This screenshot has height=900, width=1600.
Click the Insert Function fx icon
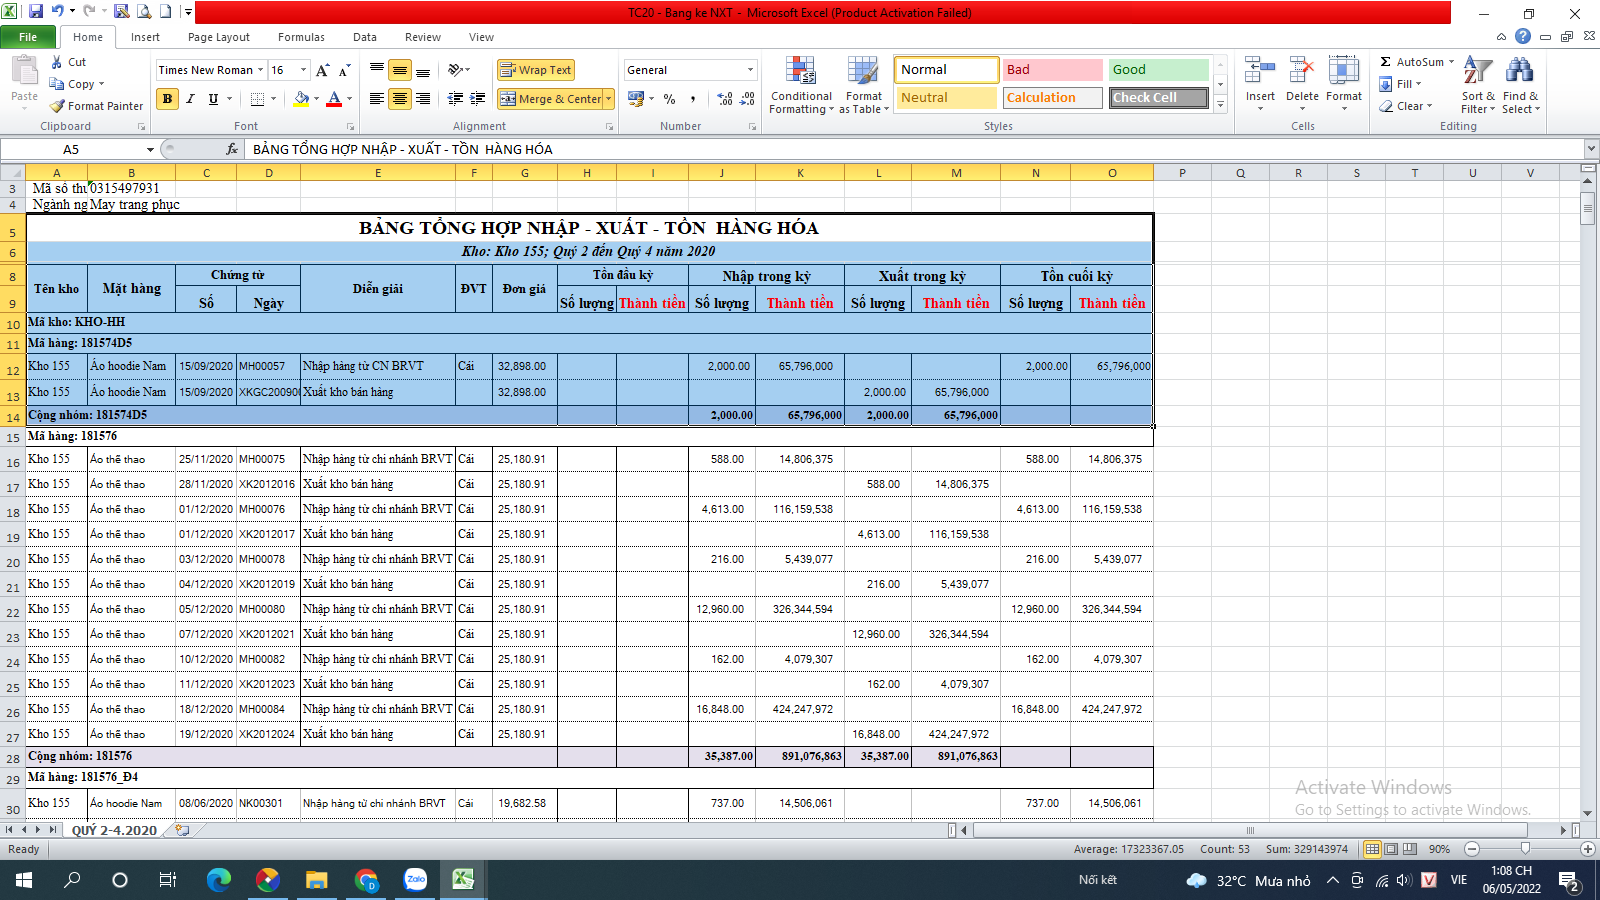coord(232,149)
